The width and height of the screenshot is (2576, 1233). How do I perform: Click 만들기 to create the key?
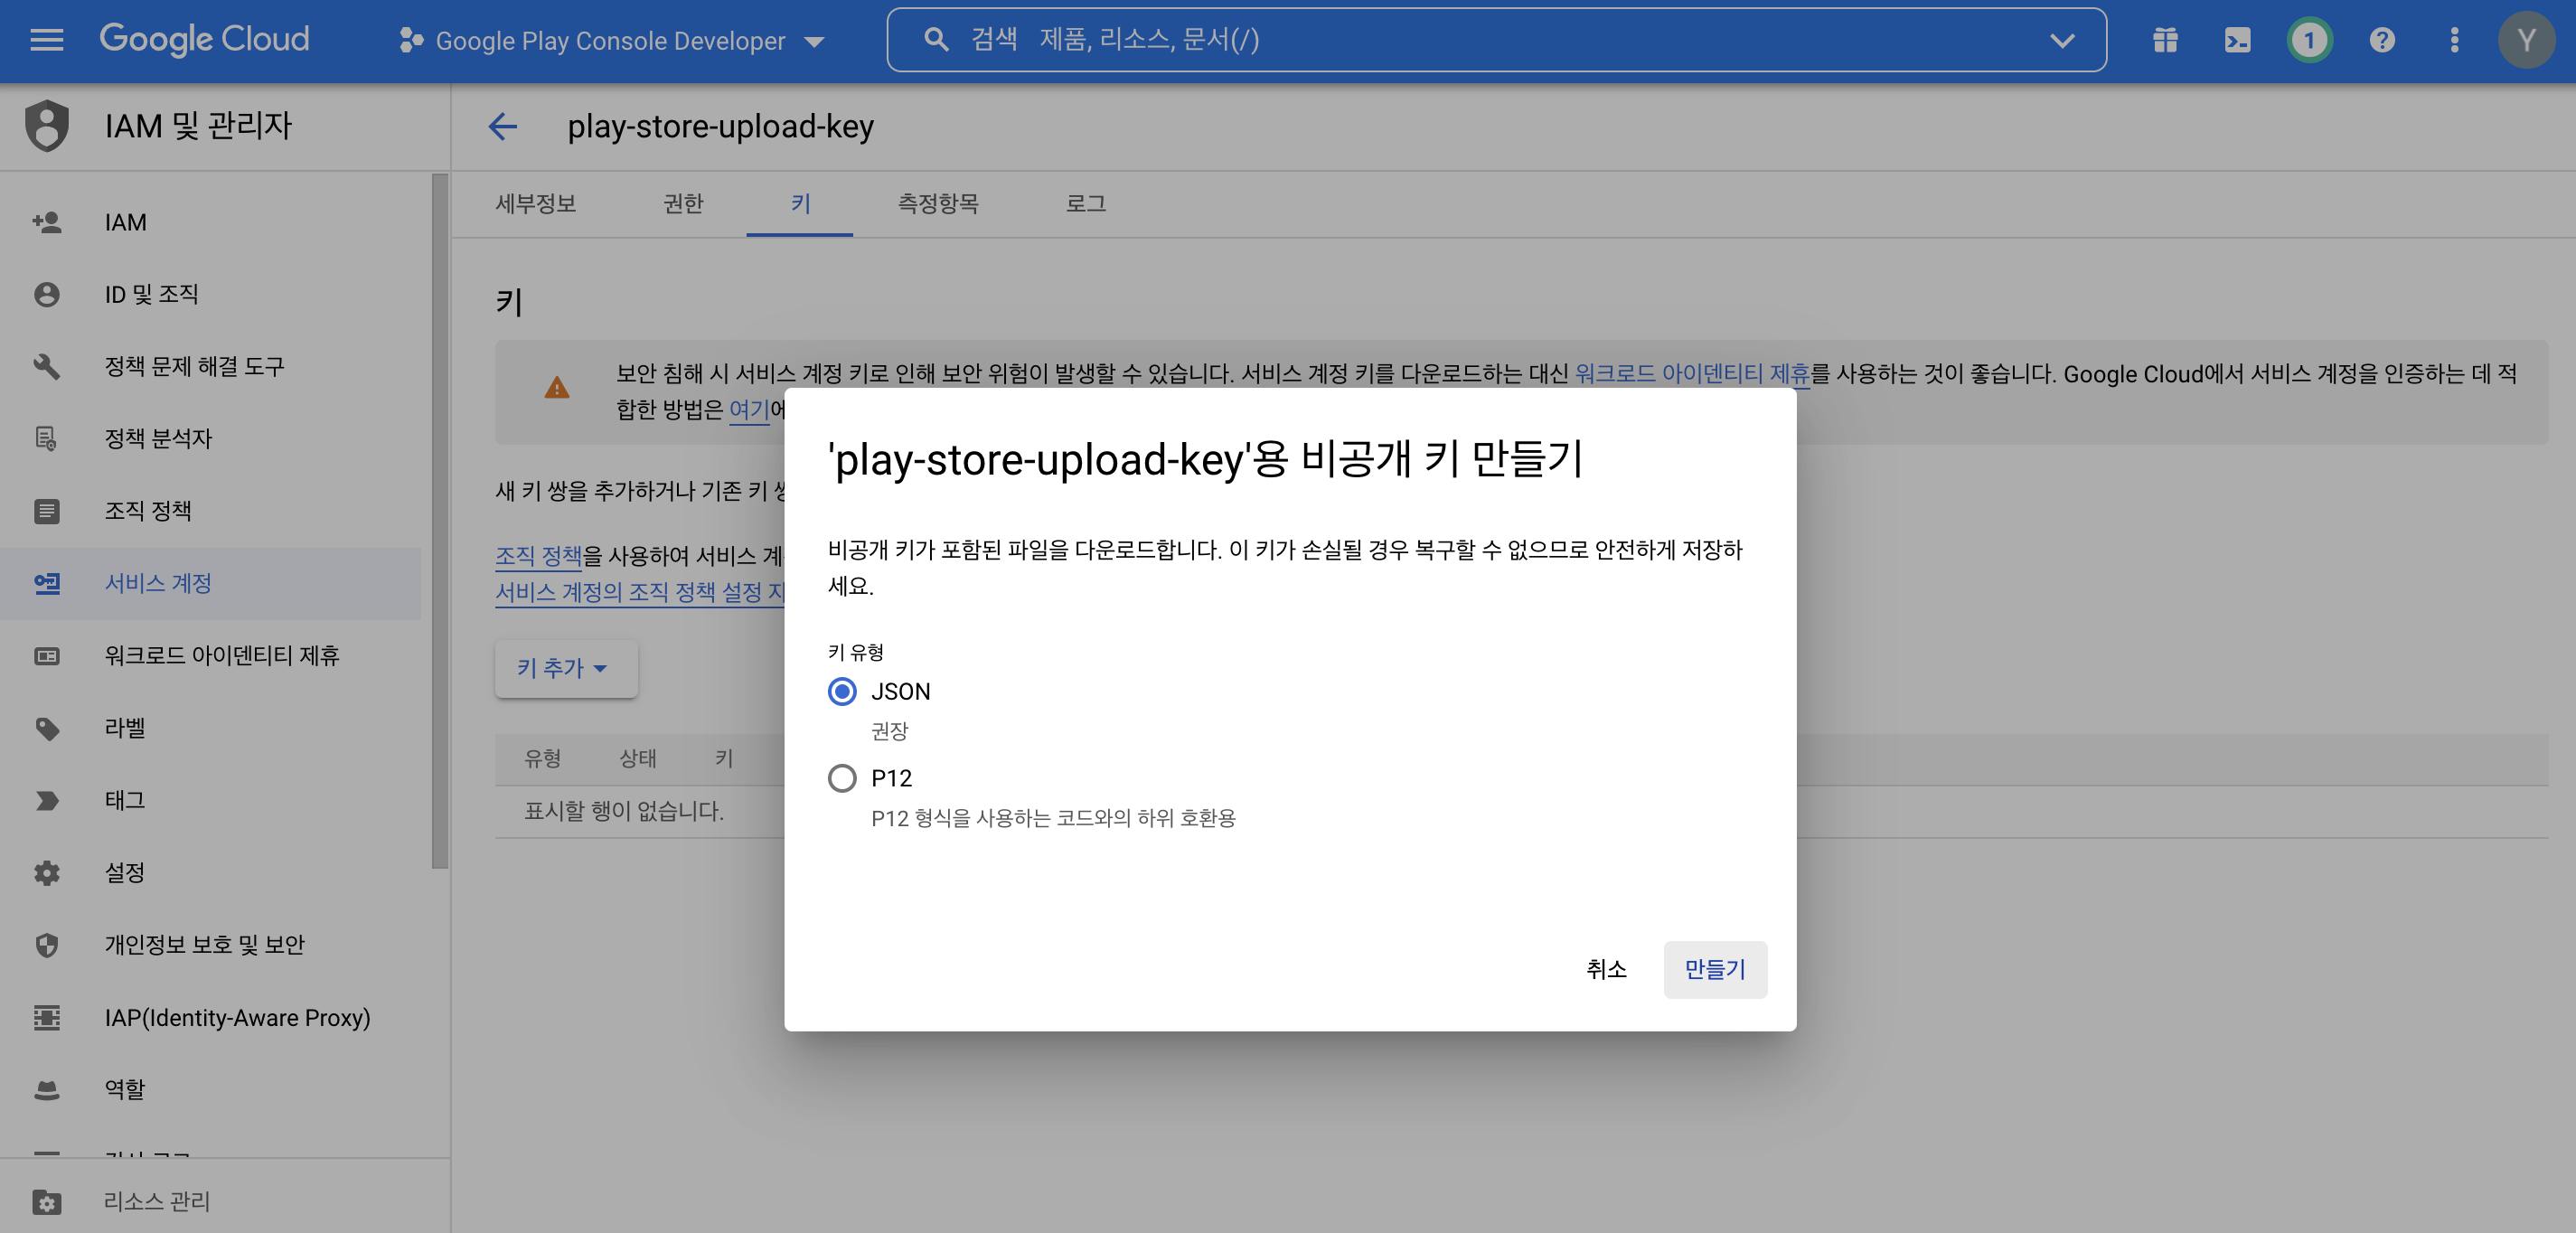pyautogui.click(x=1715, y=969)
